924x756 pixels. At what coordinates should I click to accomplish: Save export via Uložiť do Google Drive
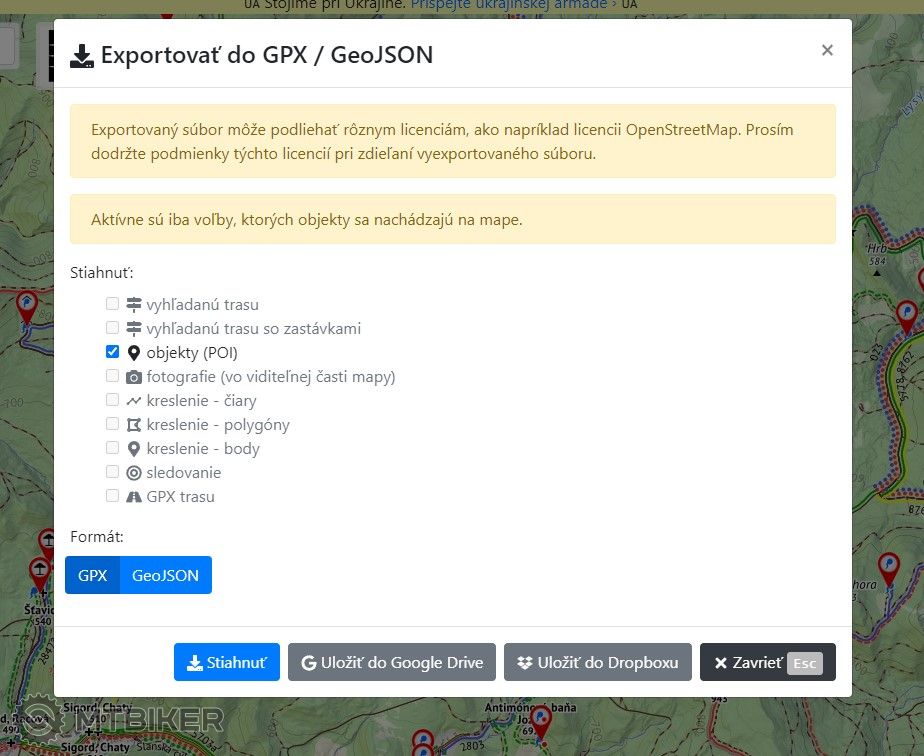[391, 662]
